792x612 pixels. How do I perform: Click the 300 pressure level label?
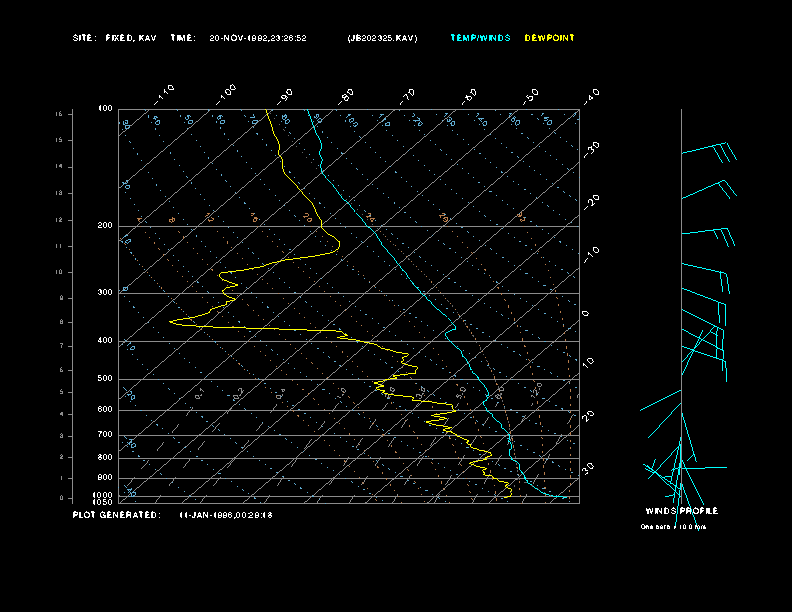pos(105,293)
